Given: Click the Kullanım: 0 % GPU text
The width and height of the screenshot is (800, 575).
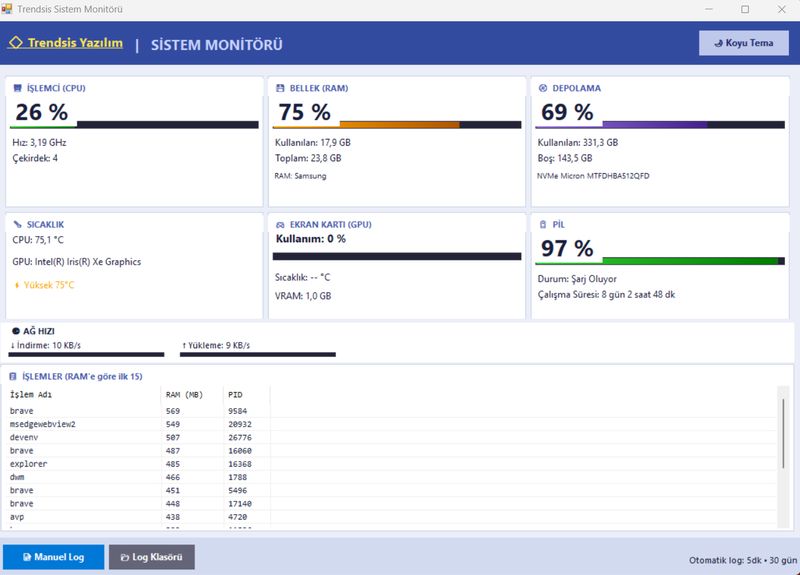Looking at the screenshot, I should 311,239.
